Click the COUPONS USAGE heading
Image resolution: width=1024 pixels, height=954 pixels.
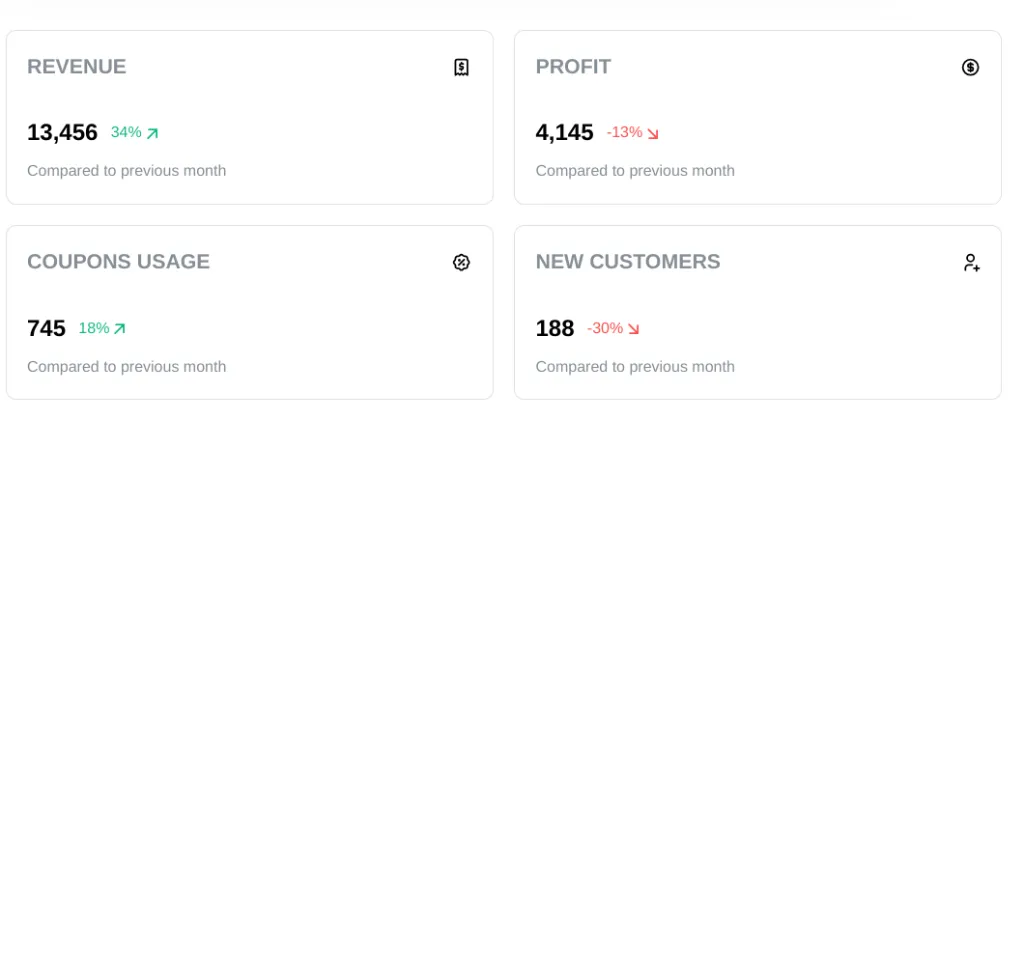[x=118, y=262]
